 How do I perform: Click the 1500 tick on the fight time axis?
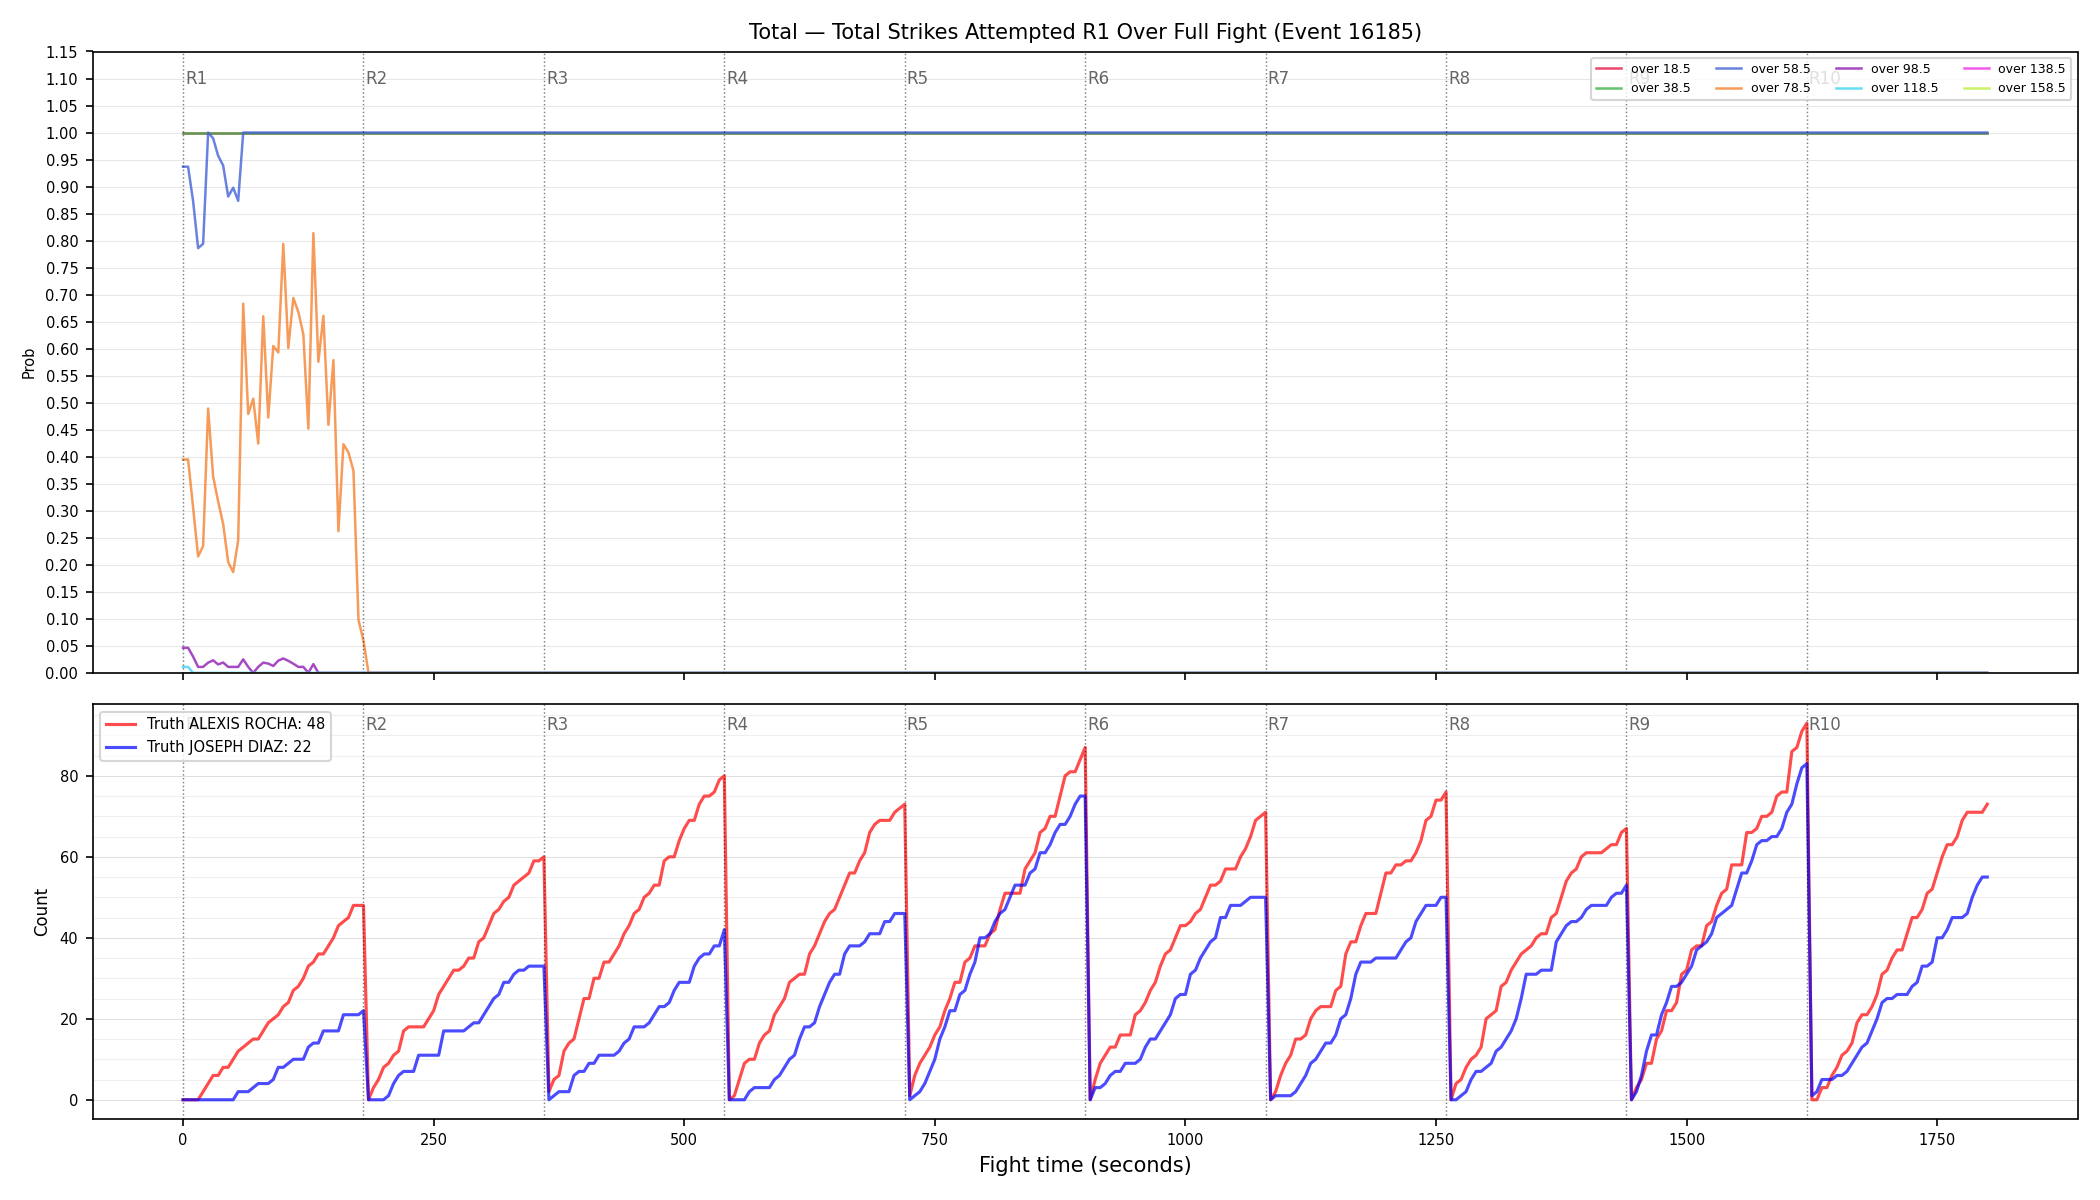tap(1687, 1139)
